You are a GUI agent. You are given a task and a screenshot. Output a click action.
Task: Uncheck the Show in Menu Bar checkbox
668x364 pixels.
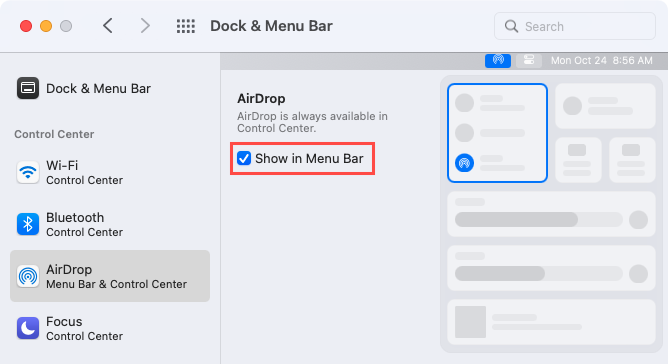pyautogui.click(x=244, y=158)
